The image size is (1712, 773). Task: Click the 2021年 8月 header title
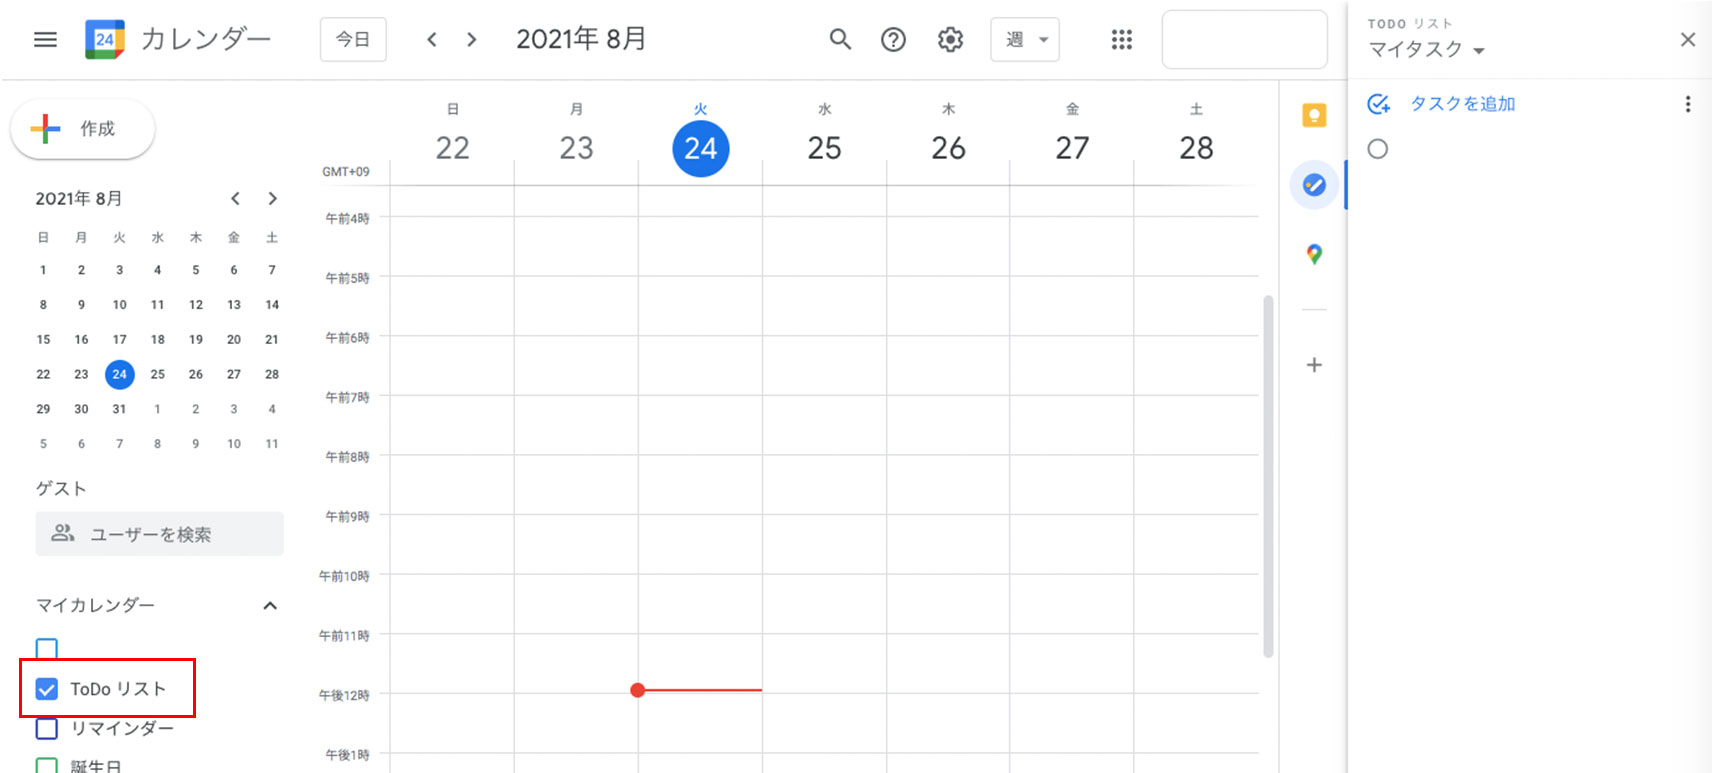tap(580, 39)
